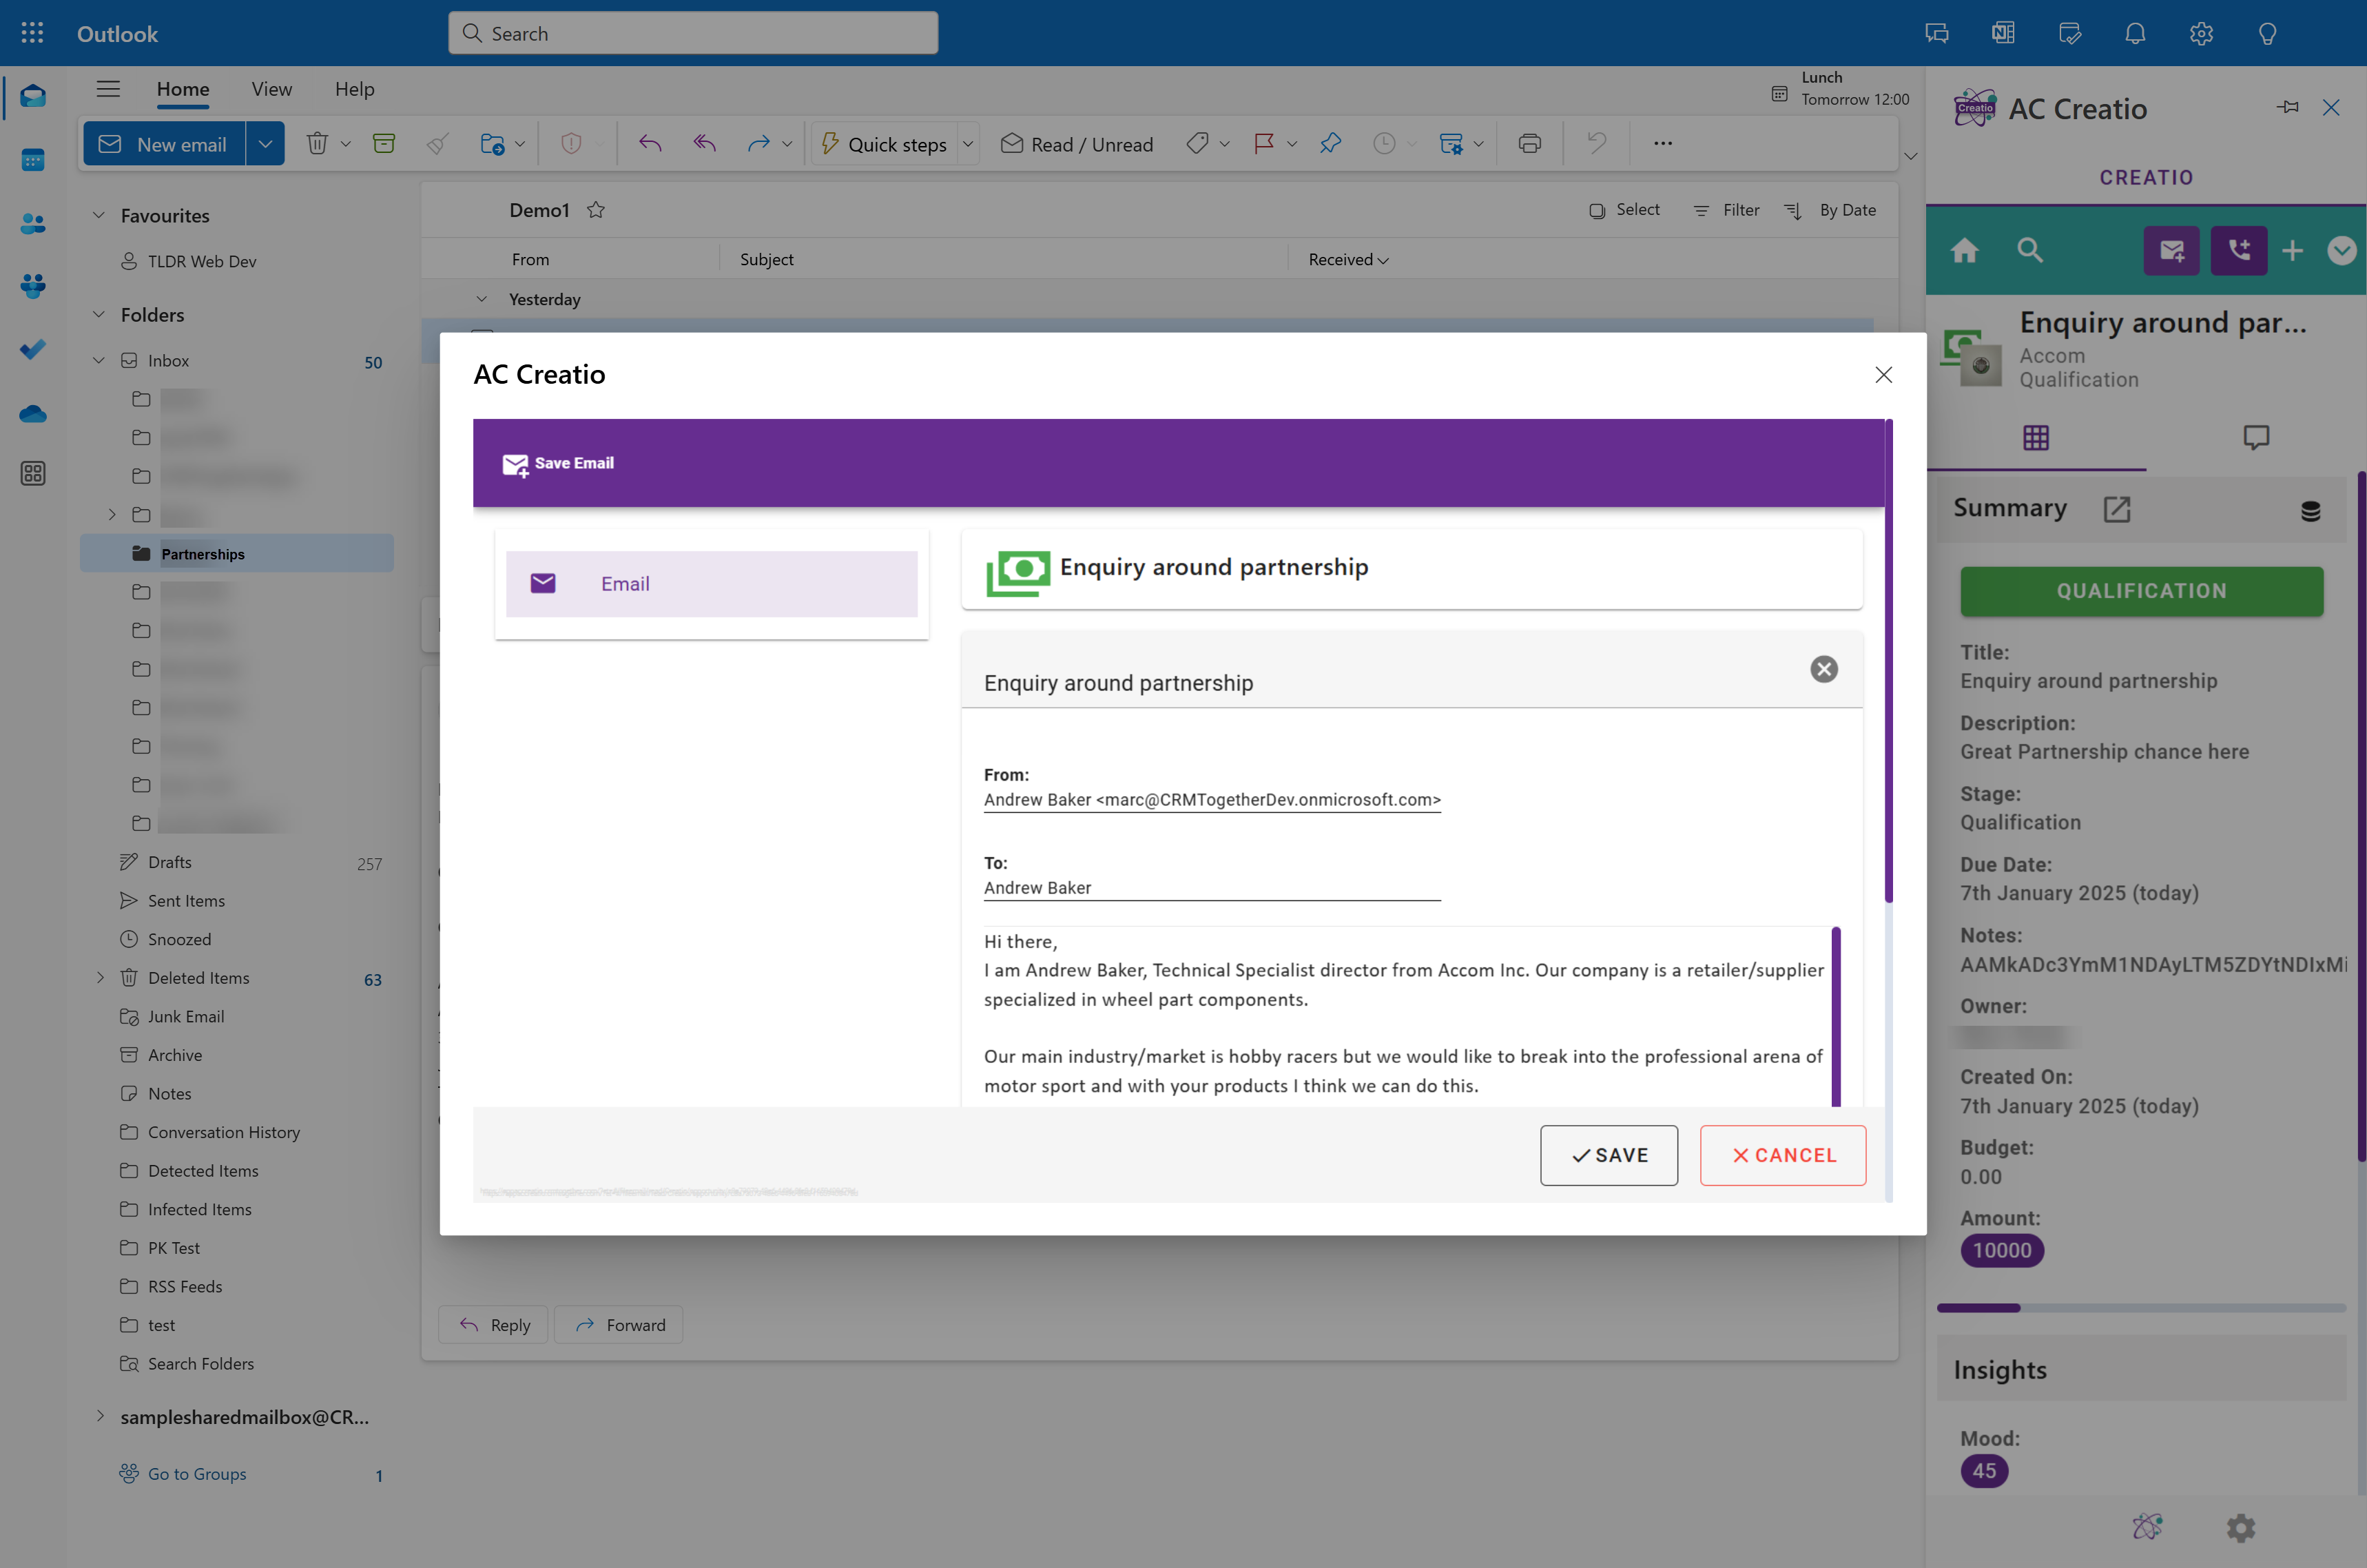Switch to the Help ribbon tab
The width and height of the screenshot is (2367, 1568).
point(354,89)
